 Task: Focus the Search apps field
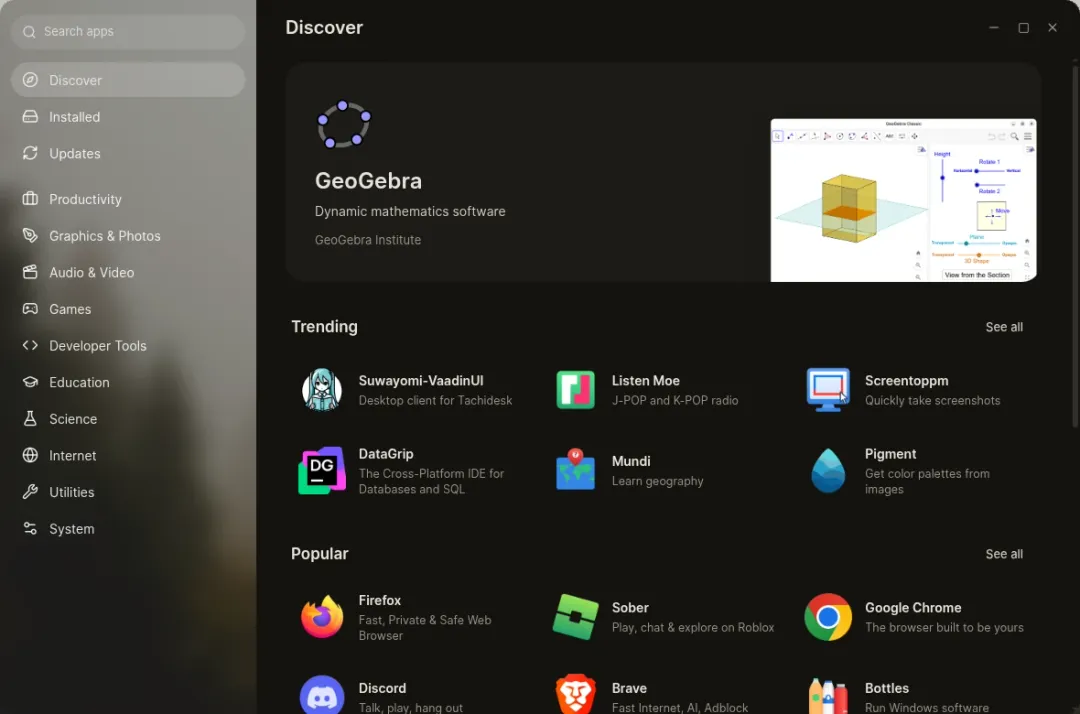tap(128, 32)
